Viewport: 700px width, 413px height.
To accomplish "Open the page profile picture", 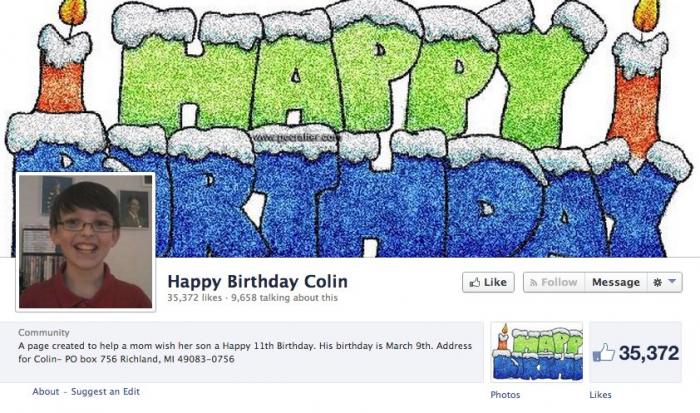I will 85,242.
